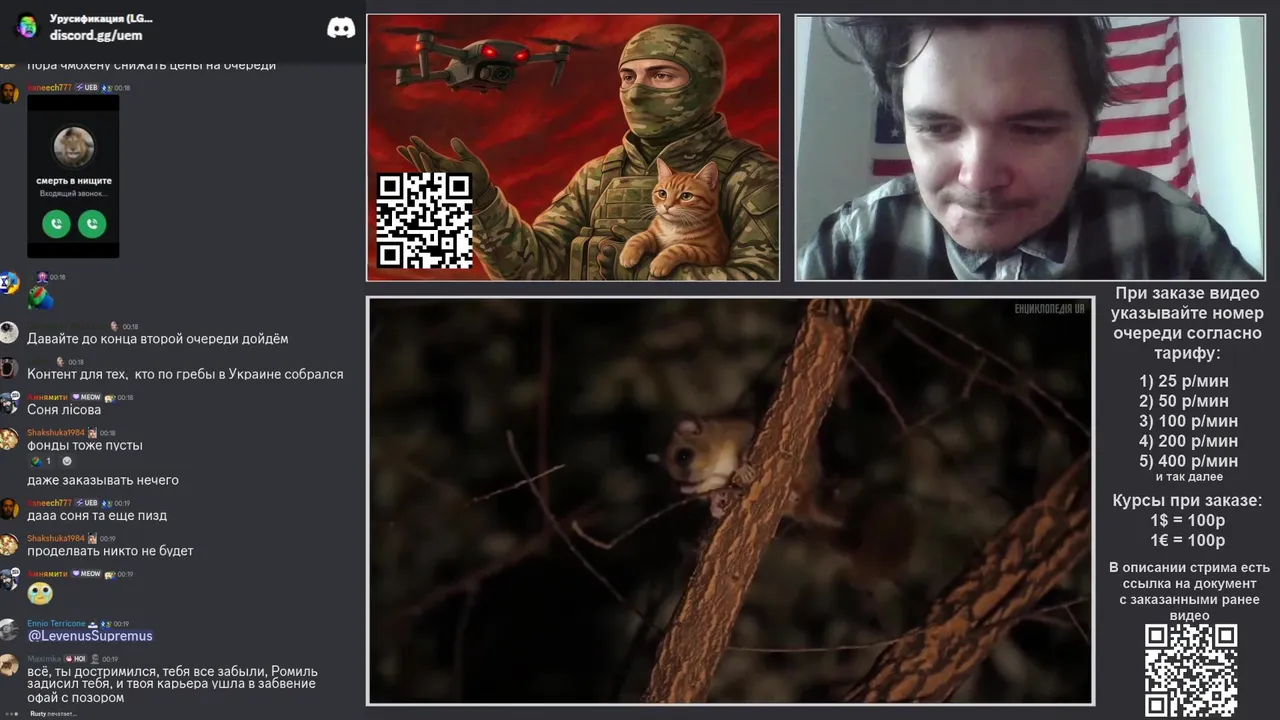The height and width of the screenshot is (720, 1280).
Task: Click the crying face emoji message
Action: (40, 593)
